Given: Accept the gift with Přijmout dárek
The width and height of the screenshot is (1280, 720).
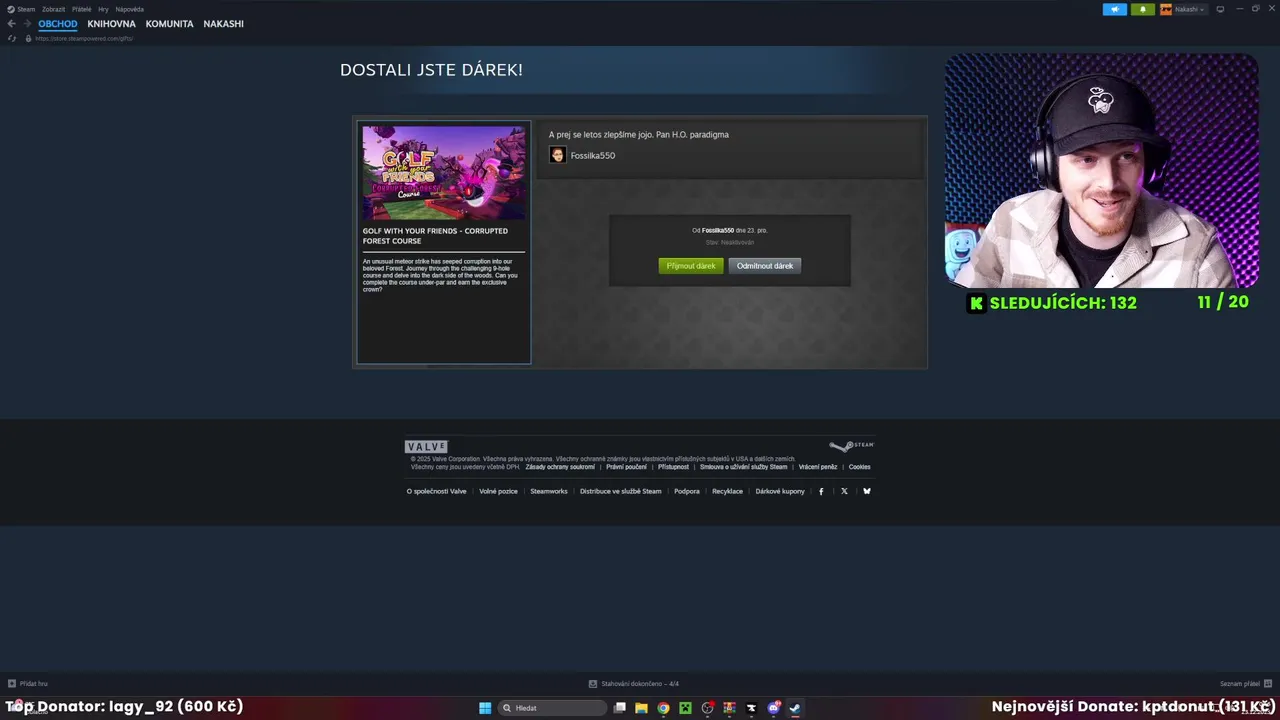Looking at the screenshot, I should click(691, 266).
